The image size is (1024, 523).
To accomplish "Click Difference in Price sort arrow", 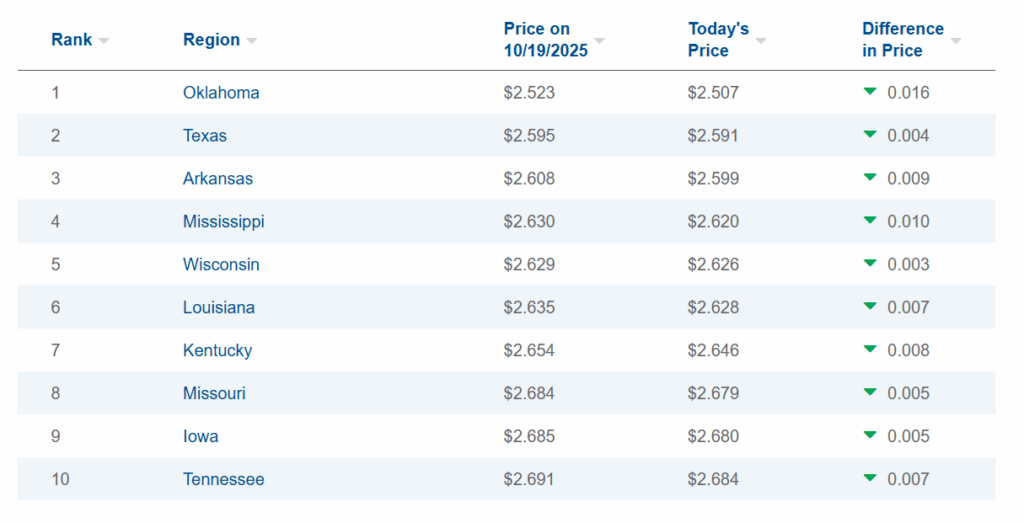I will pos(956,41).
